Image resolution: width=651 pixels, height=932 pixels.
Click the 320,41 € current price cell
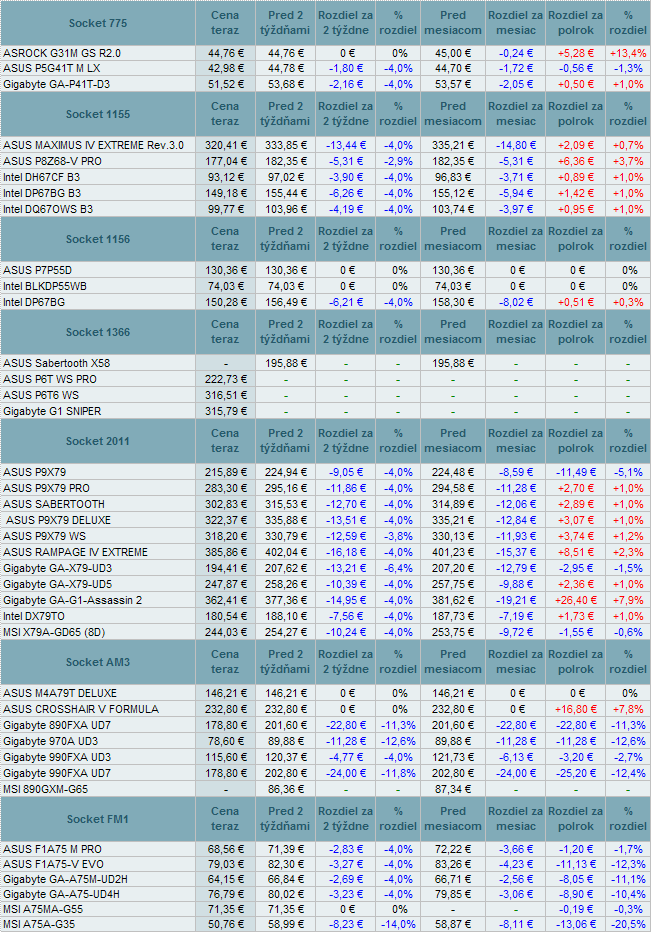tap(225, 145)
